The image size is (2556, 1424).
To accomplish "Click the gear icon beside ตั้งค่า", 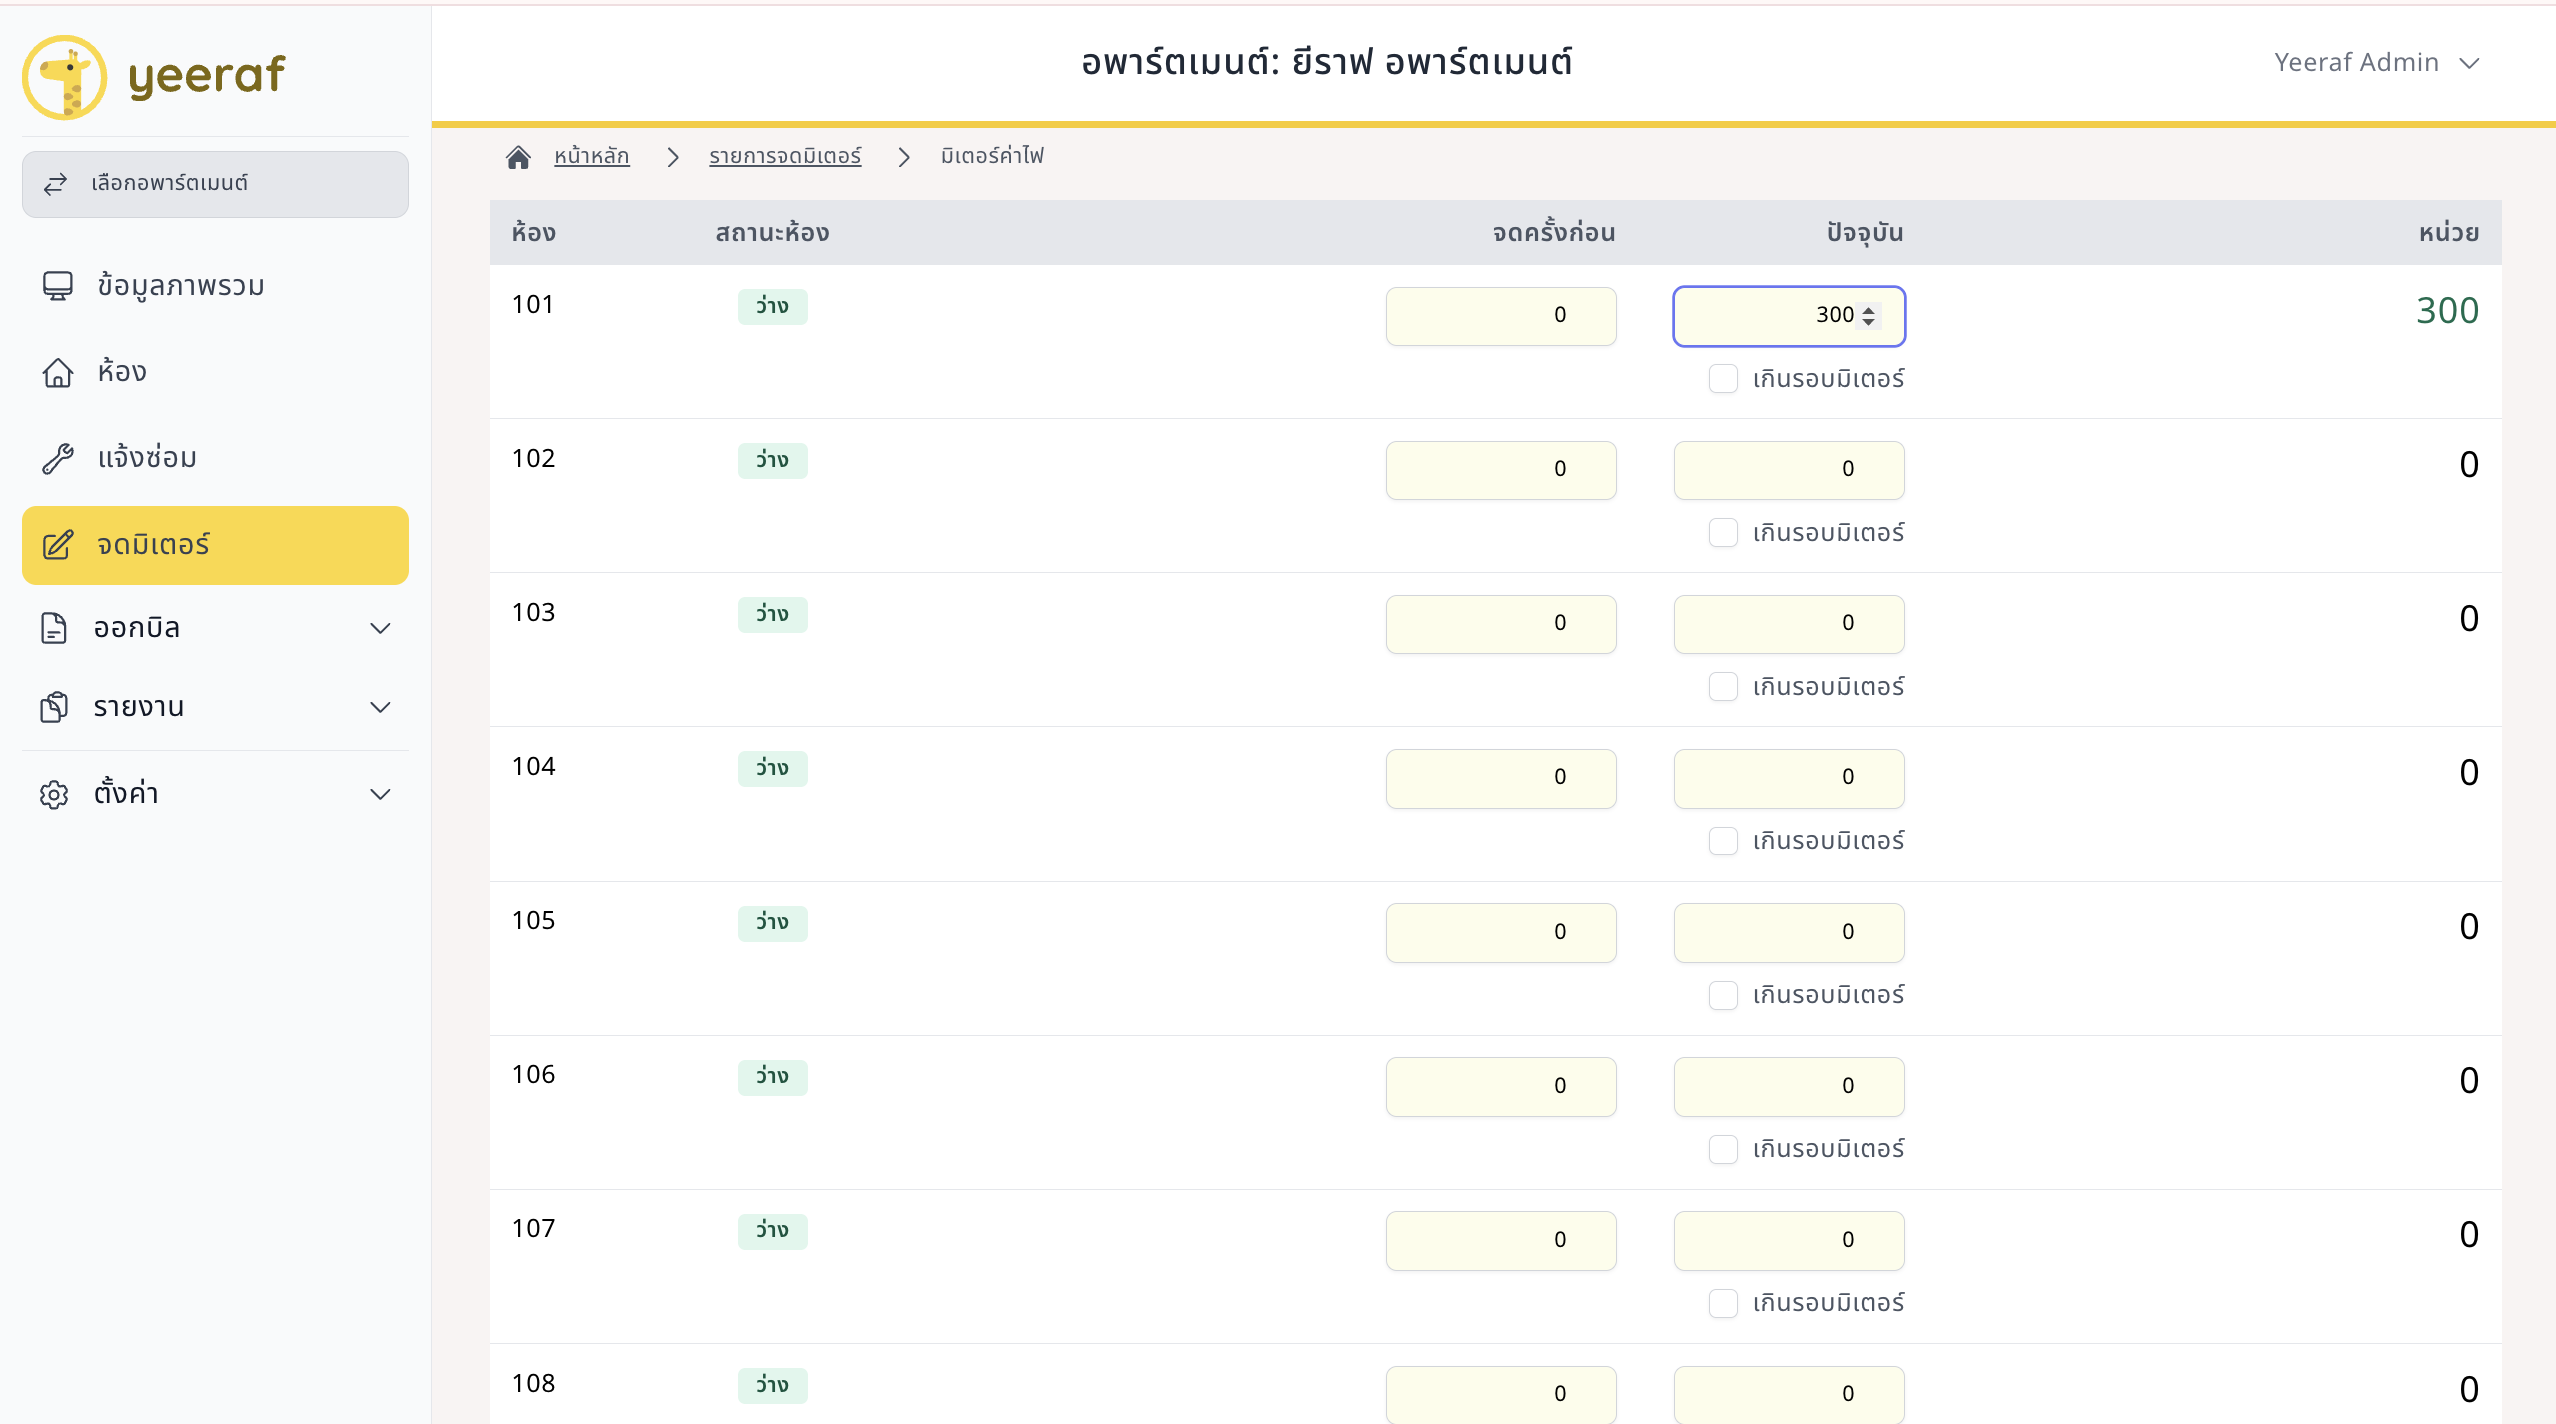I will pyautogui.click(x=54, y=794).
